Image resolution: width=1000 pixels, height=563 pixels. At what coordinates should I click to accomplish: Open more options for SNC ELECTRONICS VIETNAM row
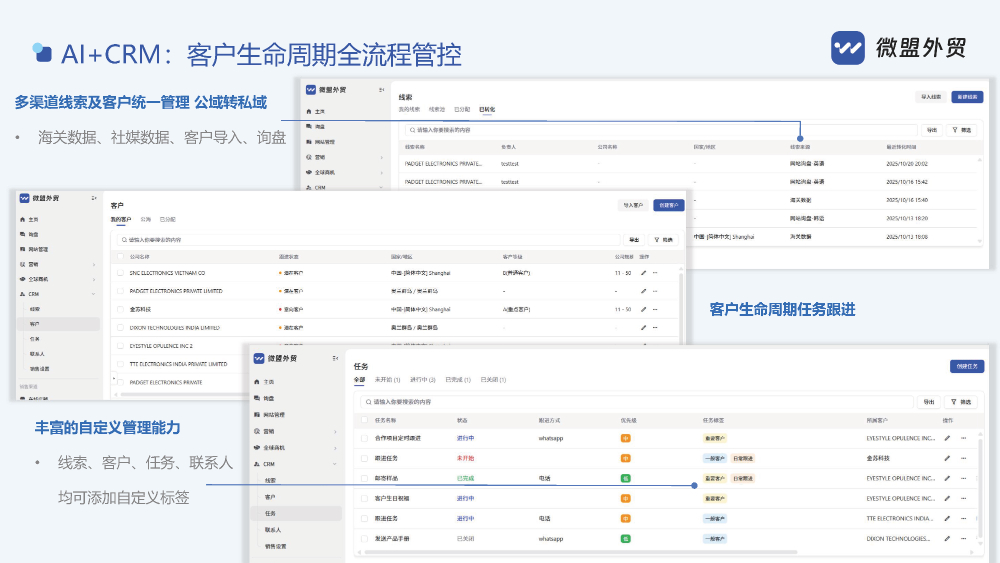(655, 273)
